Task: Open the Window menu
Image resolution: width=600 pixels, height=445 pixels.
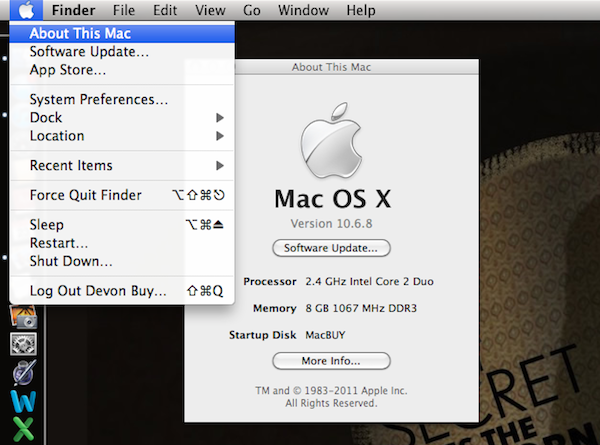Action: pyautogui.click(x=303, y=10)
